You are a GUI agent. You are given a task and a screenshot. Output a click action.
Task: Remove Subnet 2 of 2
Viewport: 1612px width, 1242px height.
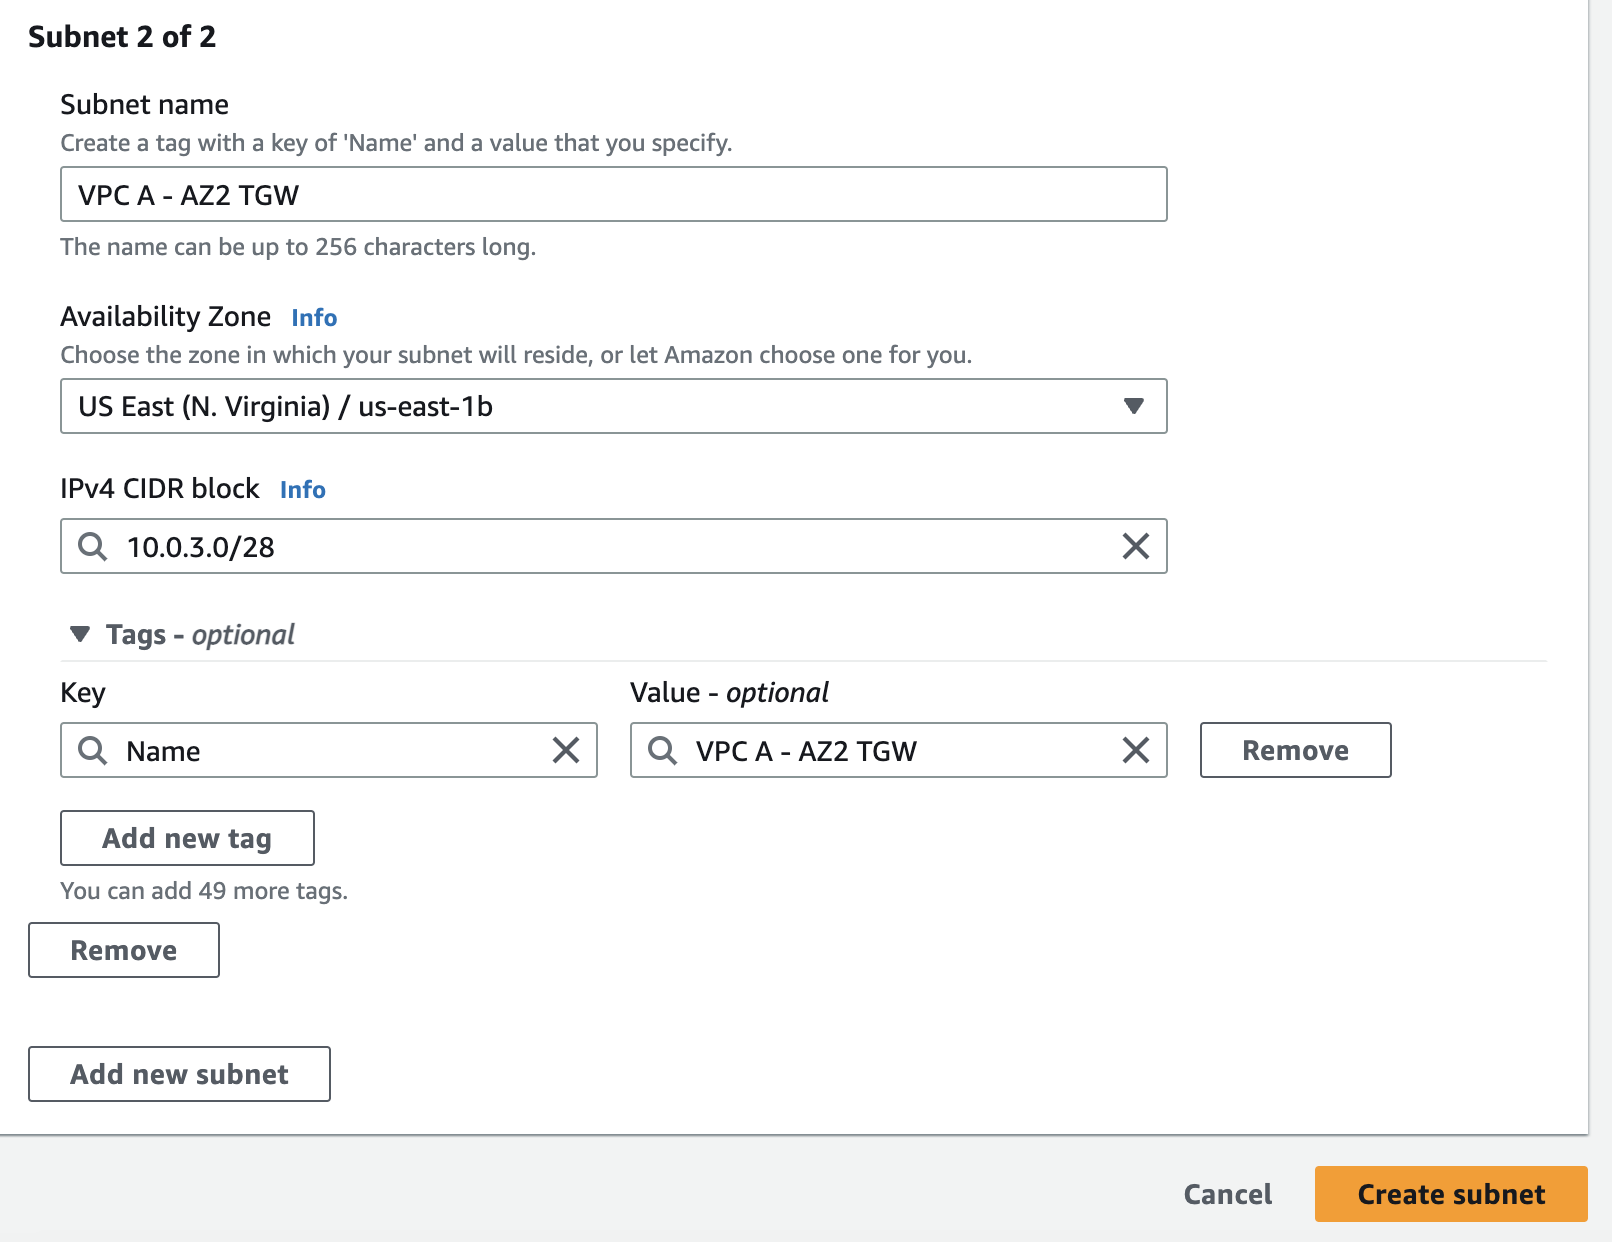tap(124, 950)
